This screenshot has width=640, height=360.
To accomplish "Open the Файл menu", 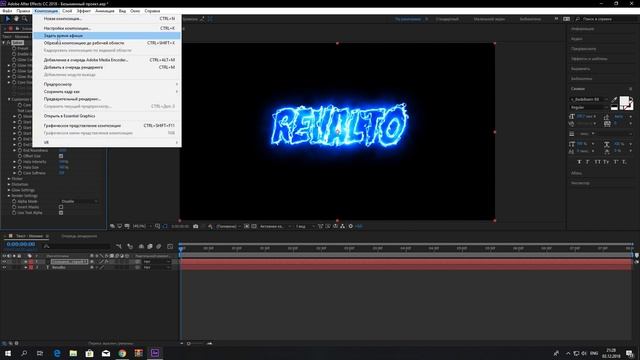I will pos(7,11).
